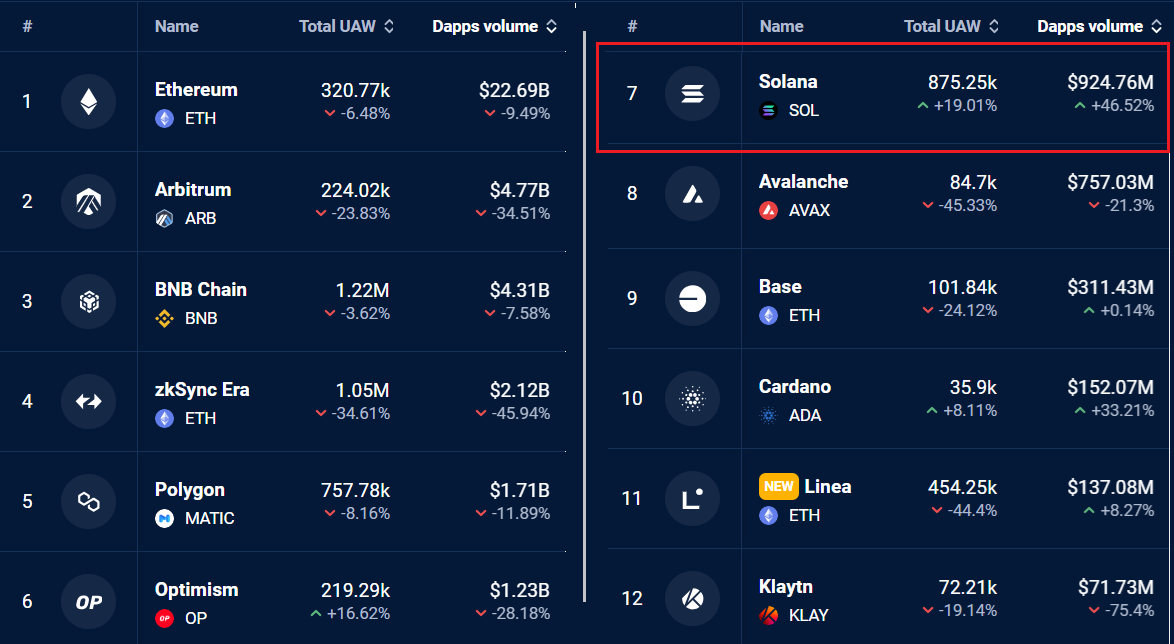Click the Polygon chain logo icon
1174x644 pixels.
click(89, 501)
